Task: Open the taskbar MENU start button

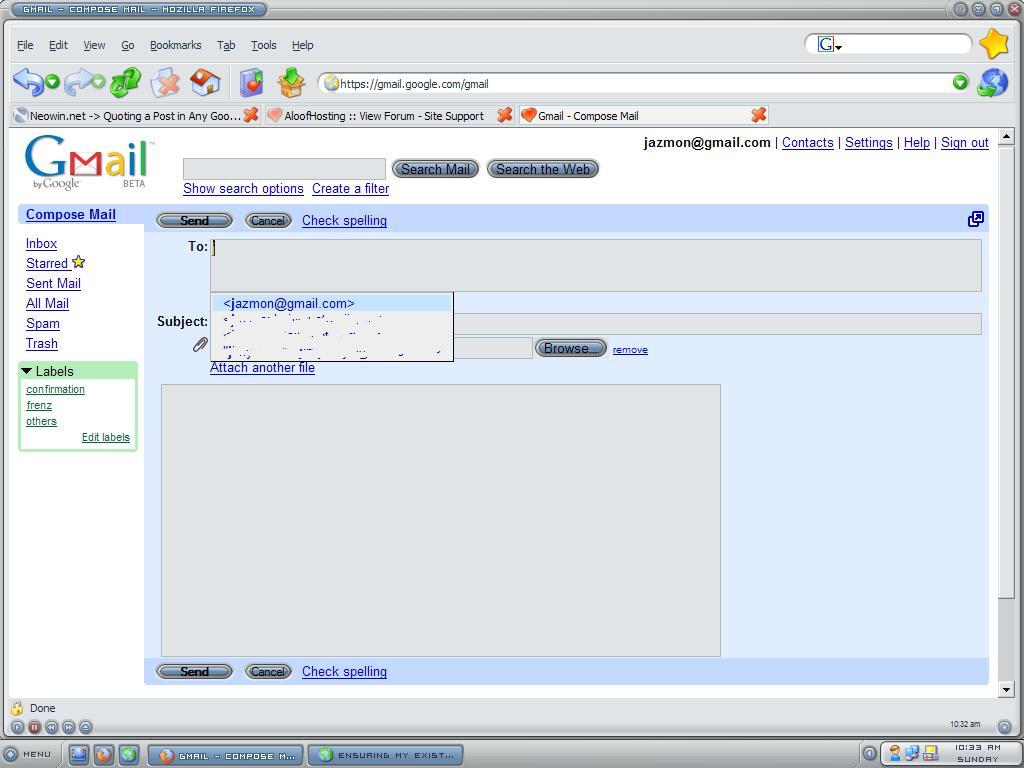Action: coord(29,754)
